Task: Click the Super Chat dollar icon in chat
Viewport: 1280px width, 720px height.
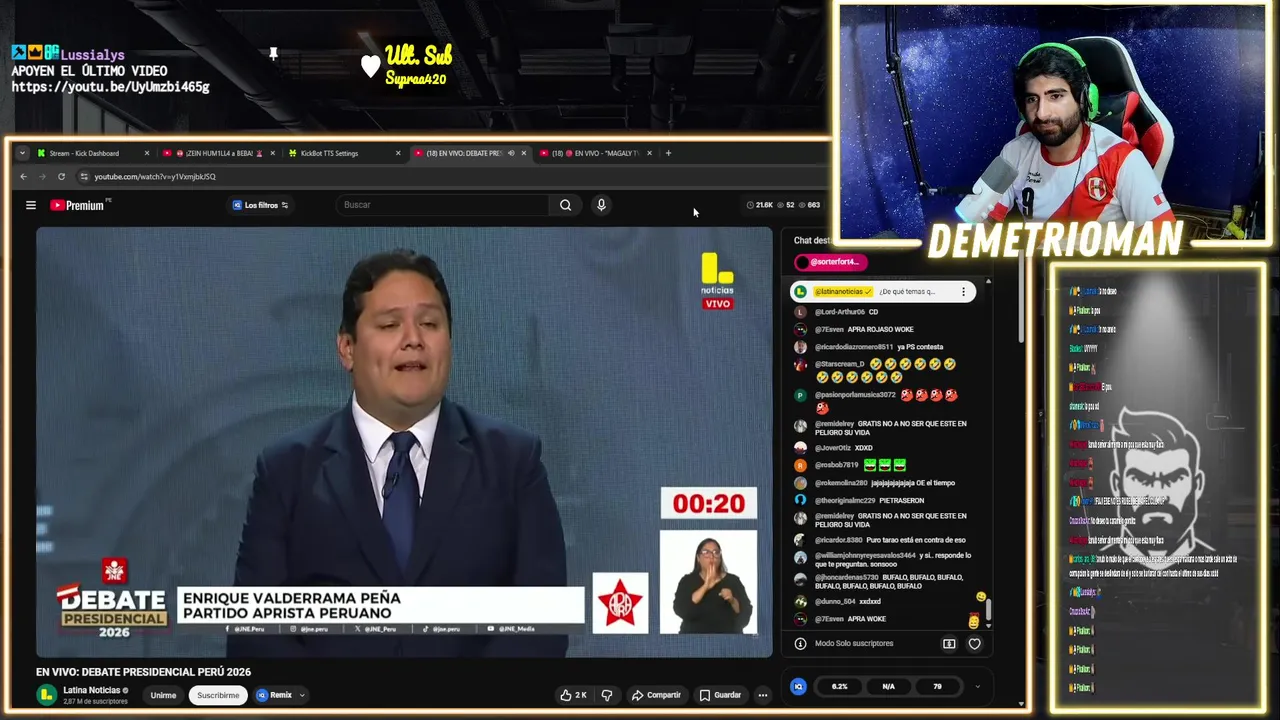Action: [x=949, y=644]
